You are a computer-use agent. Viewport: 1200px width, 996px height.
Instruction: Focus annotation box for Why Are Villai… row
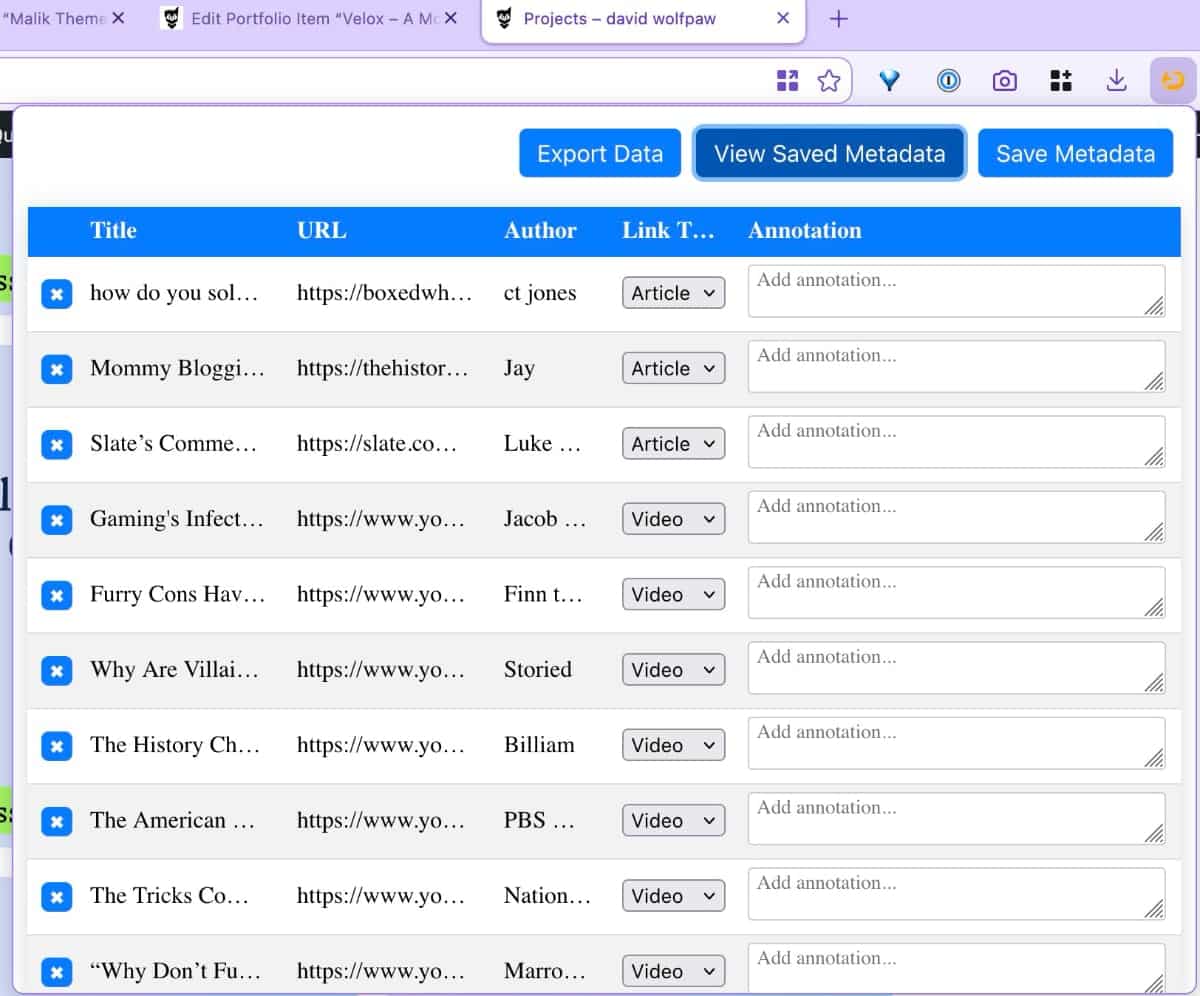[956, 668]
